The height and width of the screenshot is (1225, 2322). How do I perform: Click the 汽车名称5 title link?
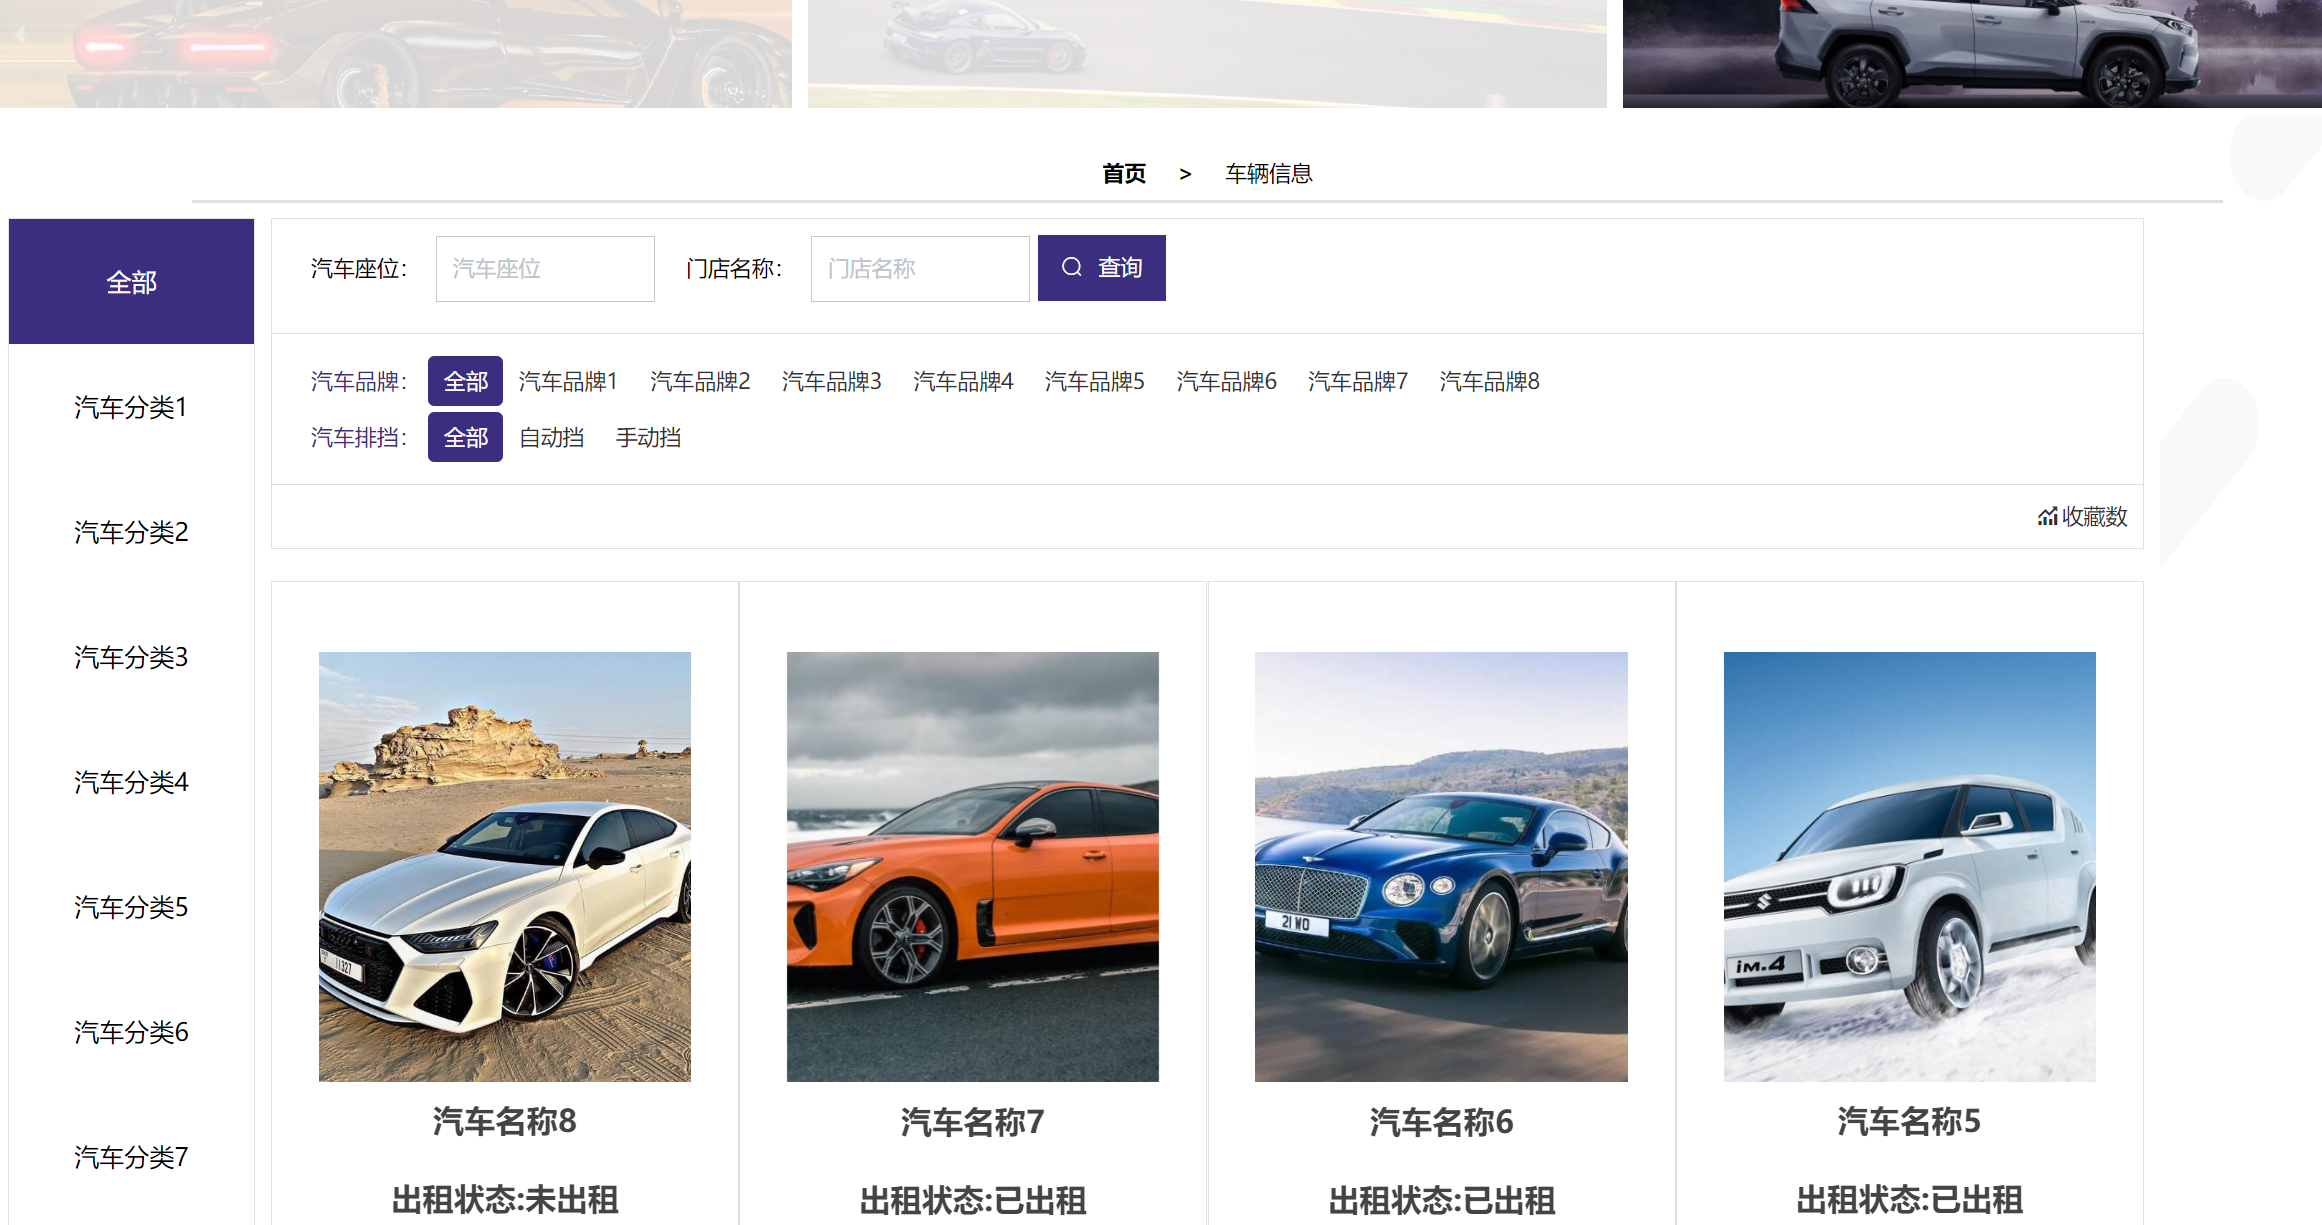[x=1908, y=1121]
